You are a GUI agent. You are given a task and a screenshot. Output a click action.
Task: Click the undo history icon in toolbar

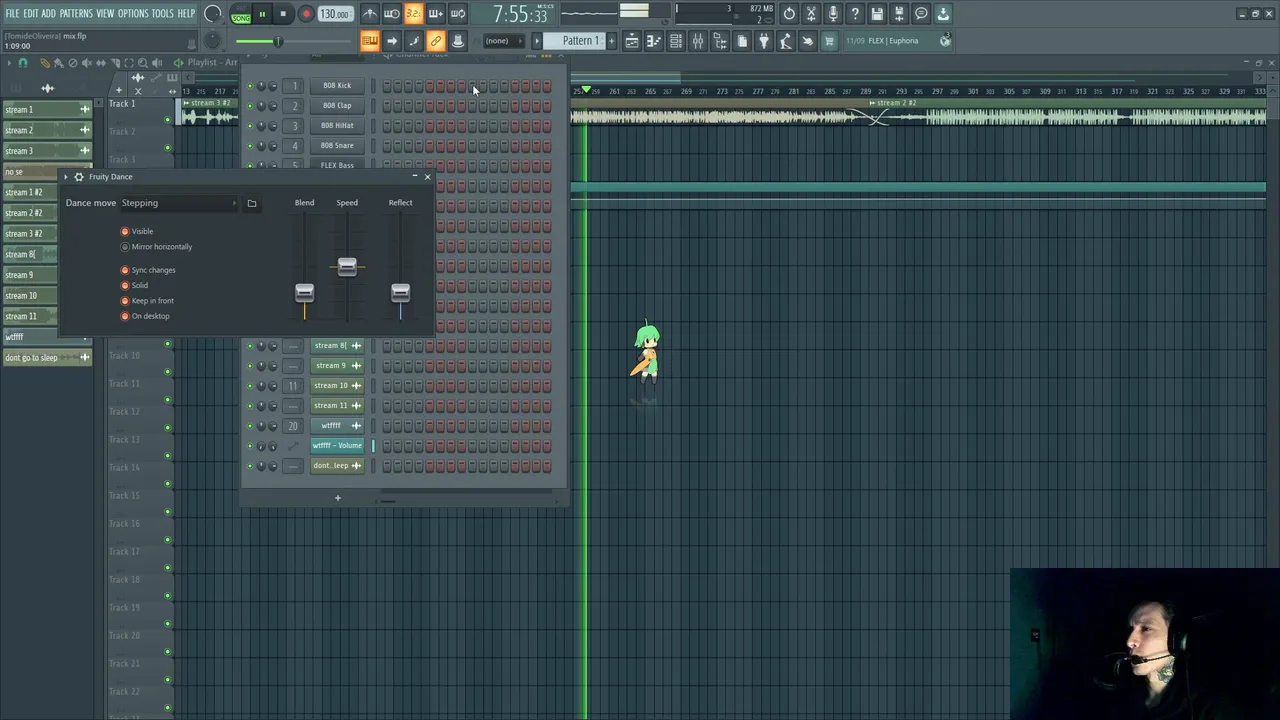click(x=789, y=14)
